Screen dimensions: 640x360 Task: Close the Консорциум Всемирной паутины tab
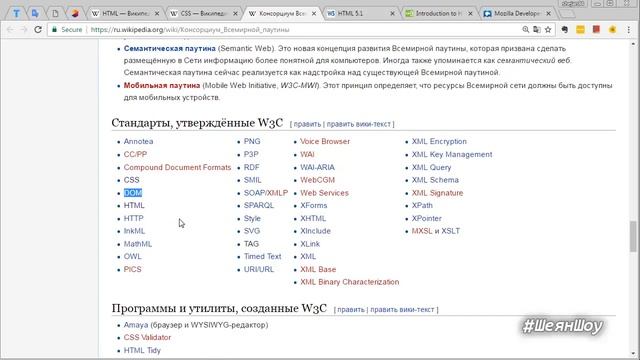313,13
